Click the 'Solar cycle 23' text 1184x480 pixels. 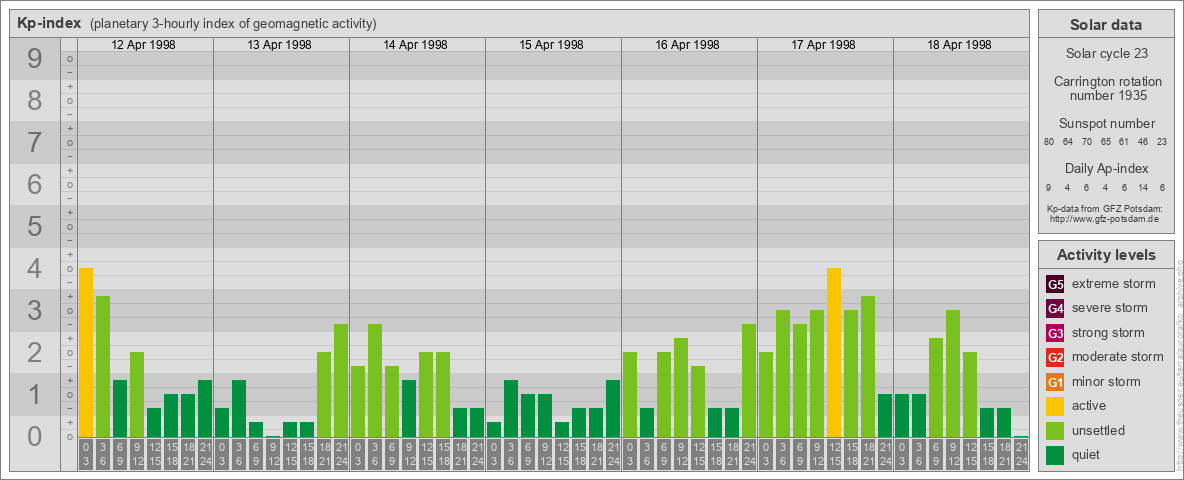coord(1106,54)
